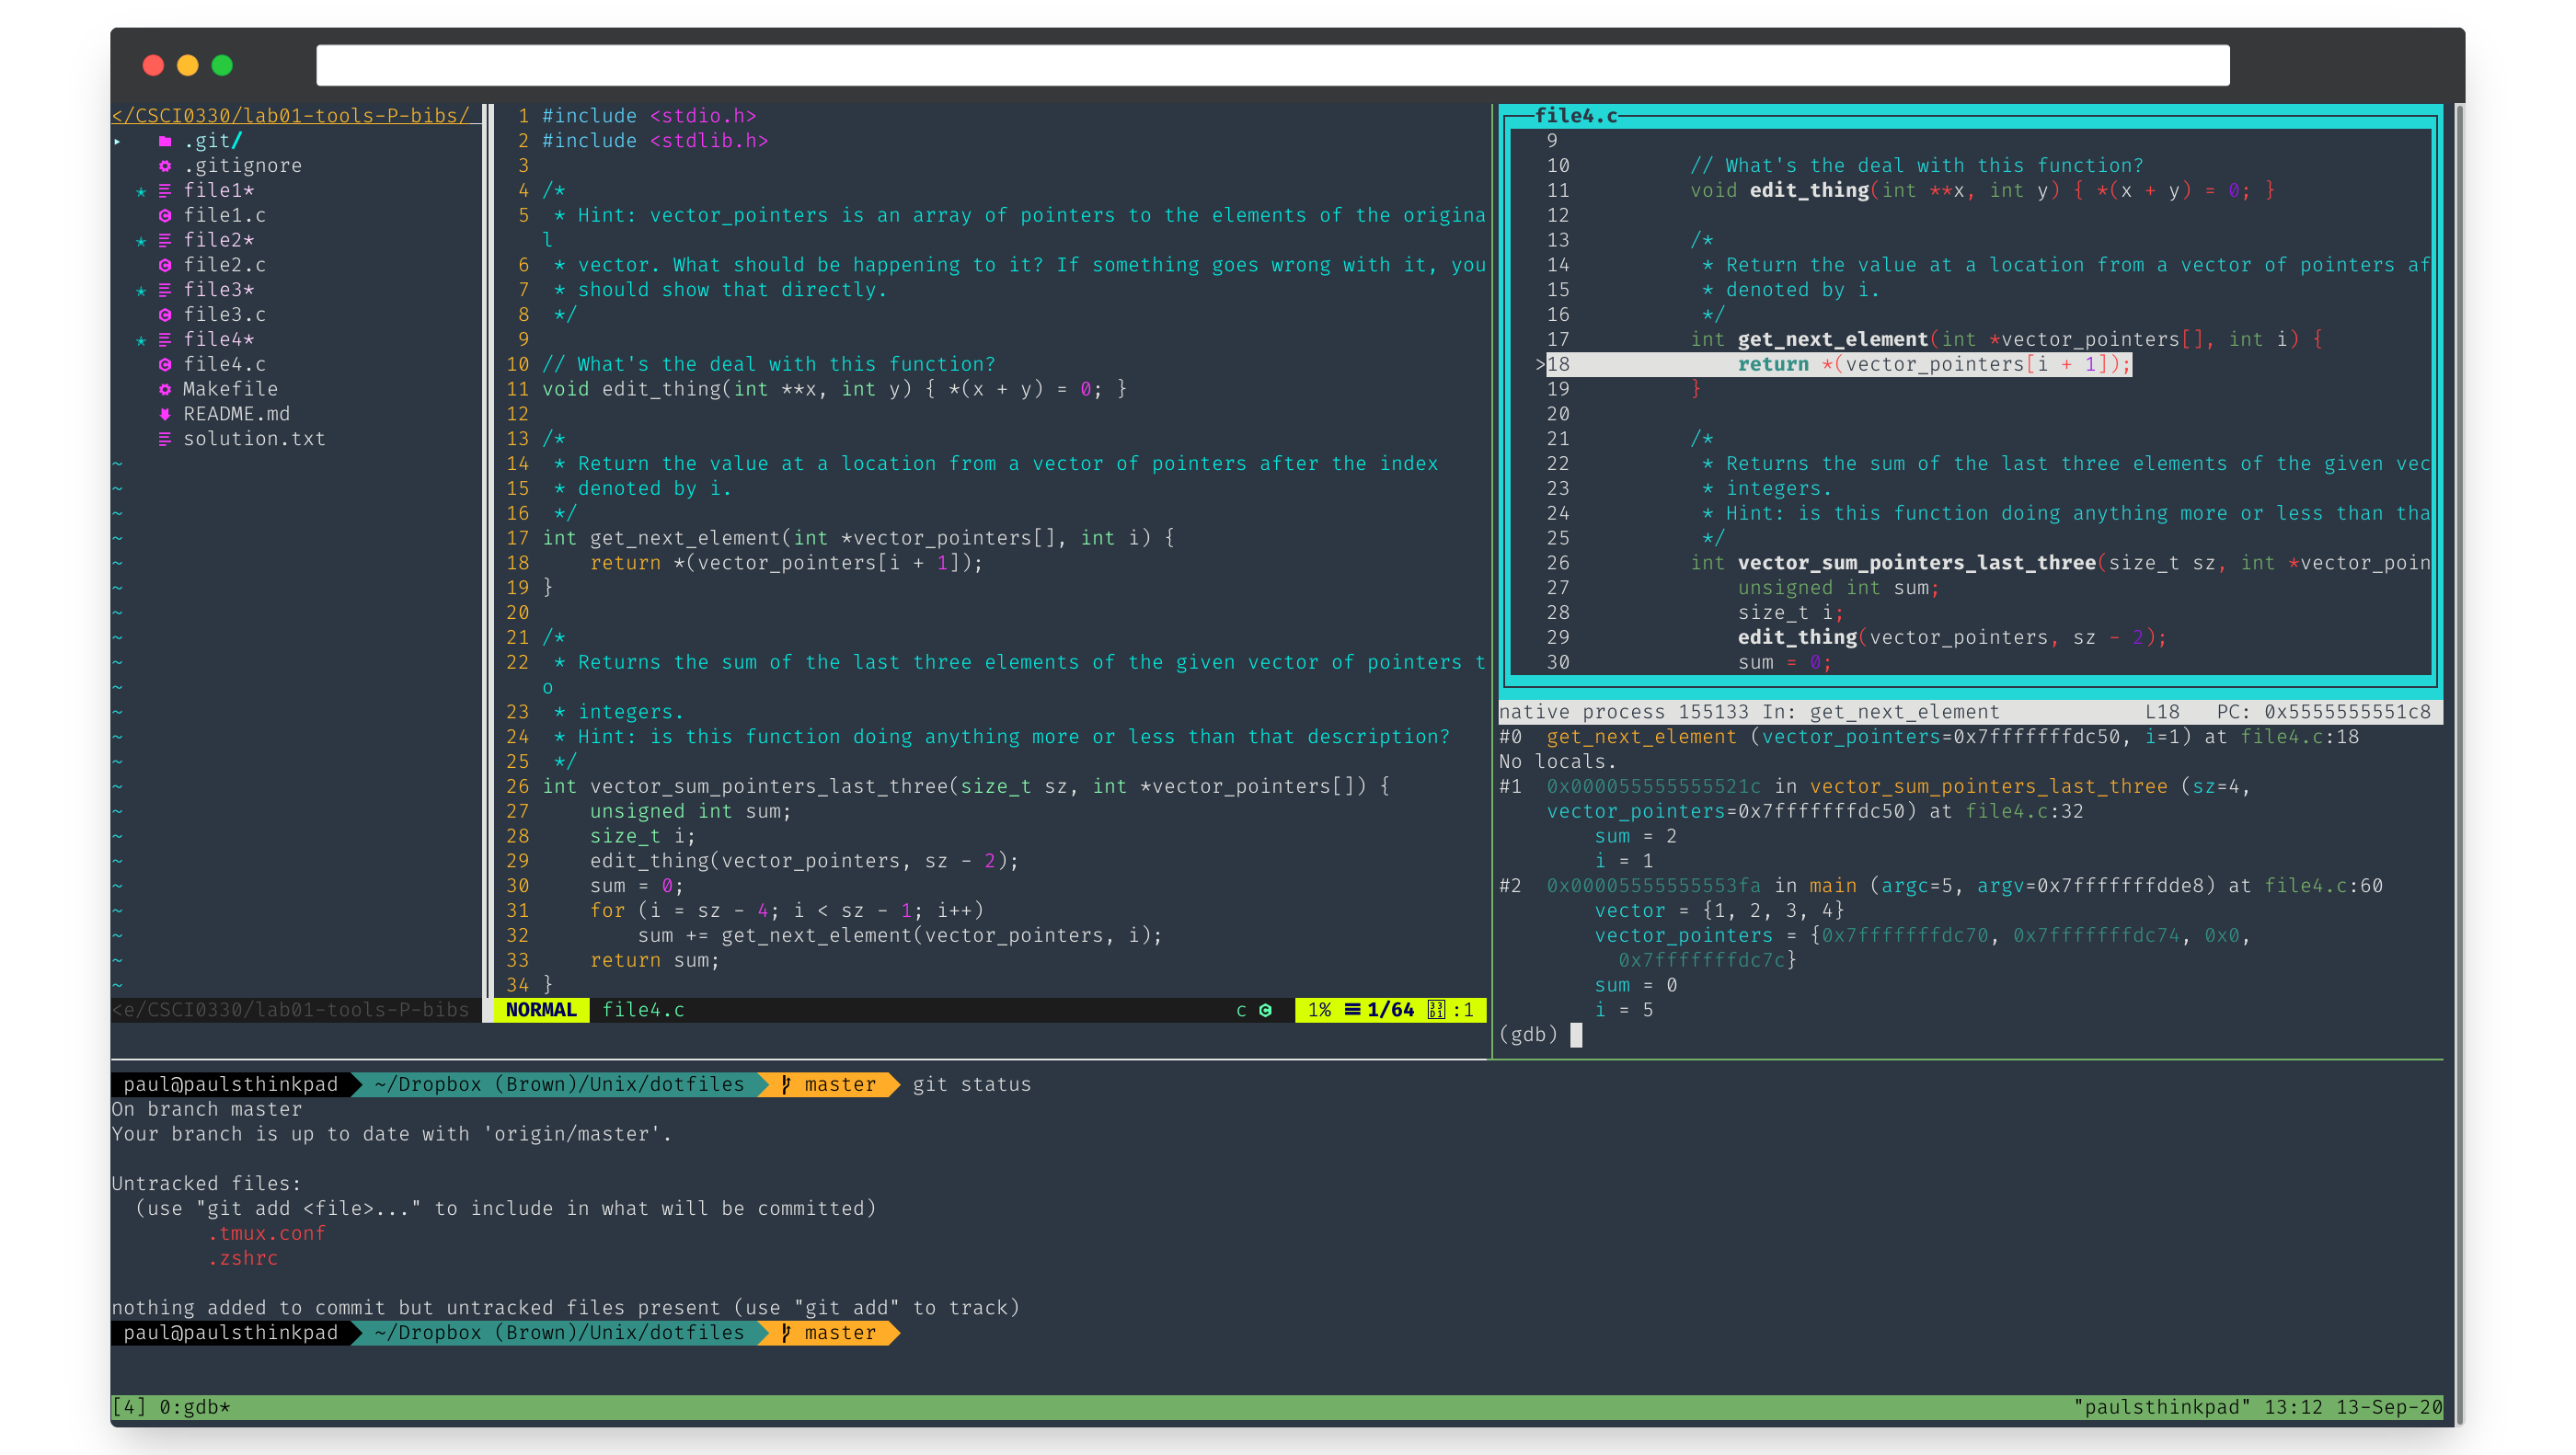The height and width of the screenshot is (1455, 2576).
Task: Click the 1% position indicator in statusline
Action: pyautogui.click(x=1320, y=1010)
